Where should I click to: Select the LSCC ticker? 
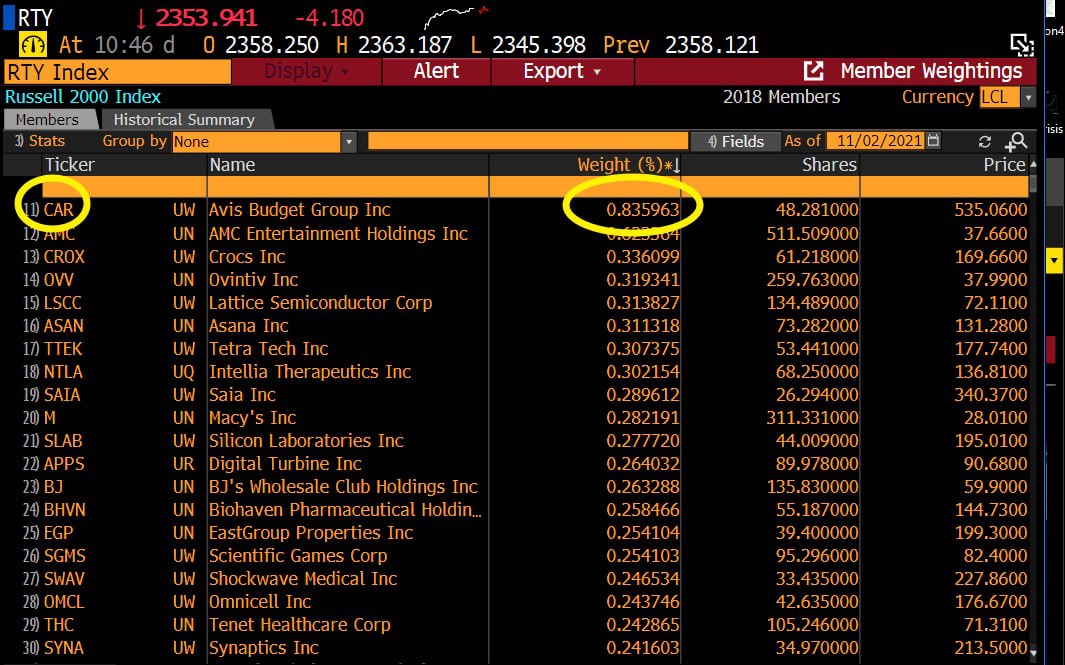click(62, 303)
